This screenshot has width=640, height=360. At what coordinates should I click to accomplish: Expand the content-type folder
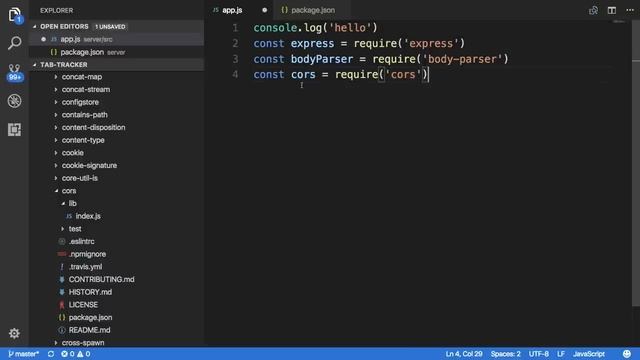pyautogui.click(x=83, y=140)
